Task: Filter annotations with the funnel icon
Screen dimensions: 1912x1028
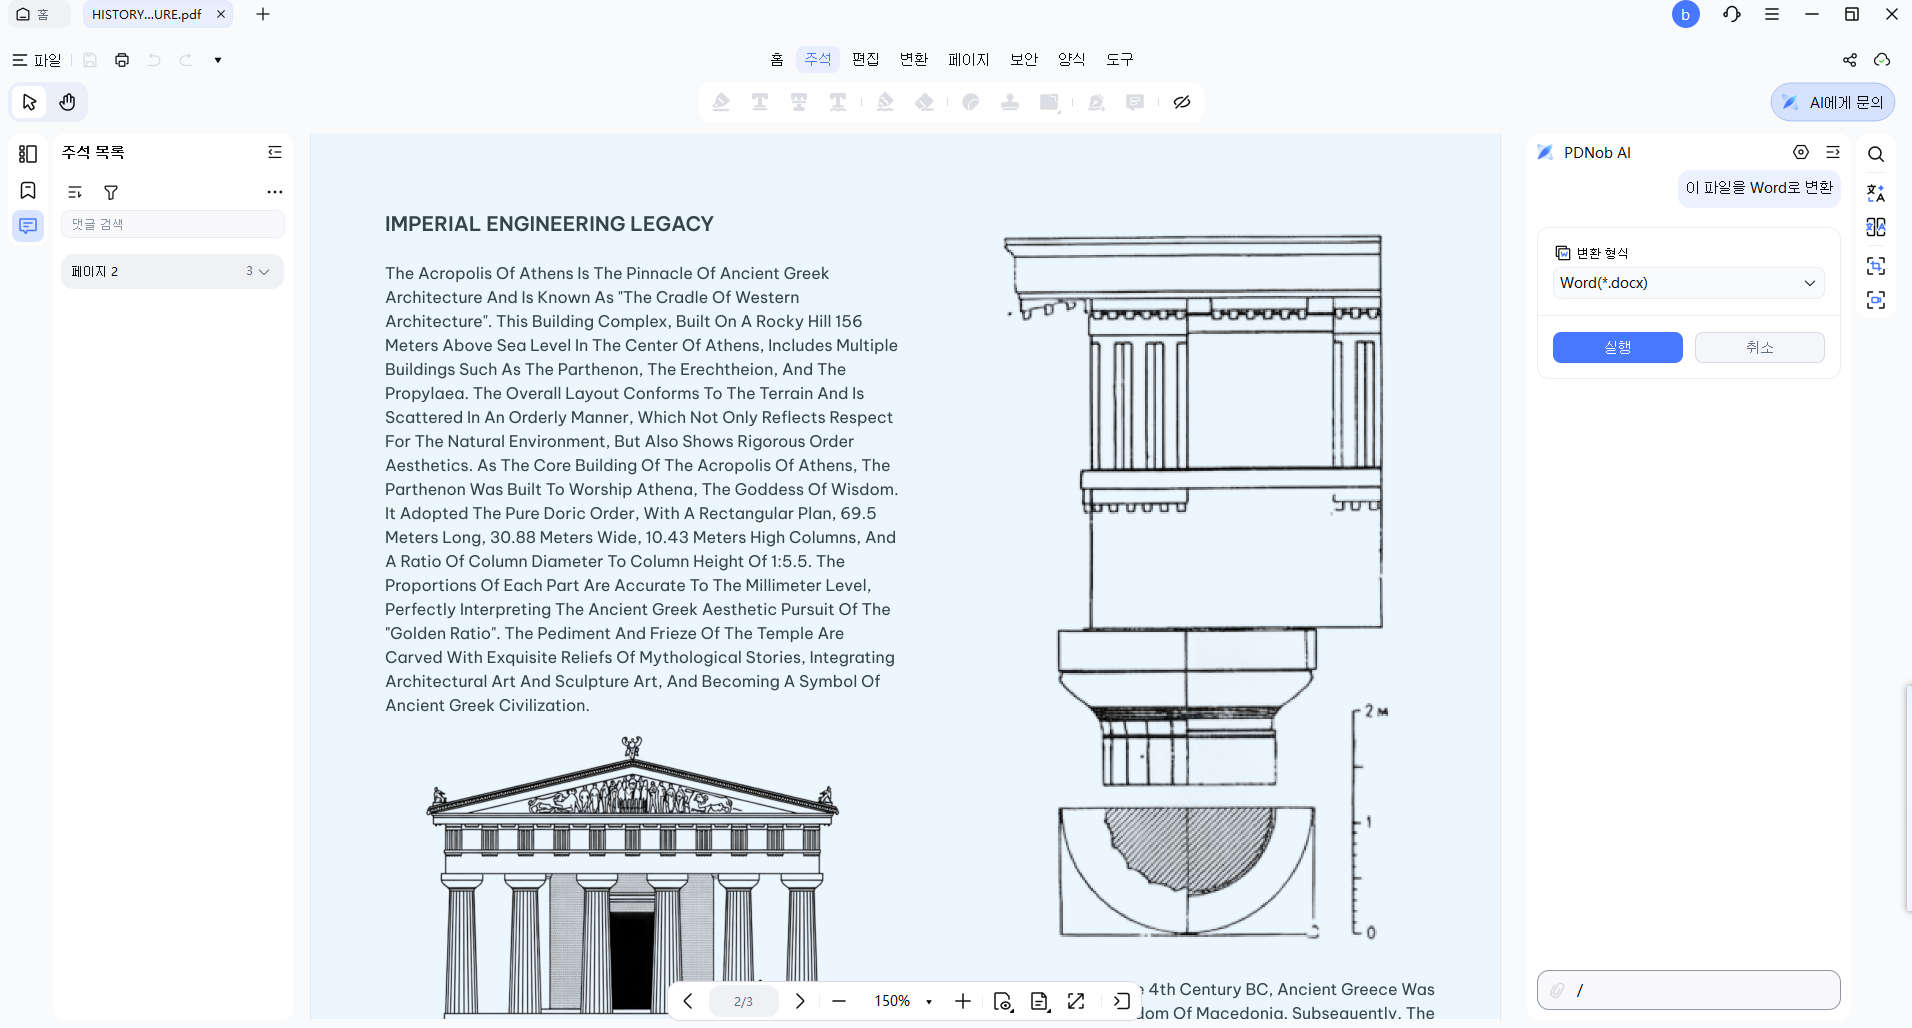Action: pos(111,192)
